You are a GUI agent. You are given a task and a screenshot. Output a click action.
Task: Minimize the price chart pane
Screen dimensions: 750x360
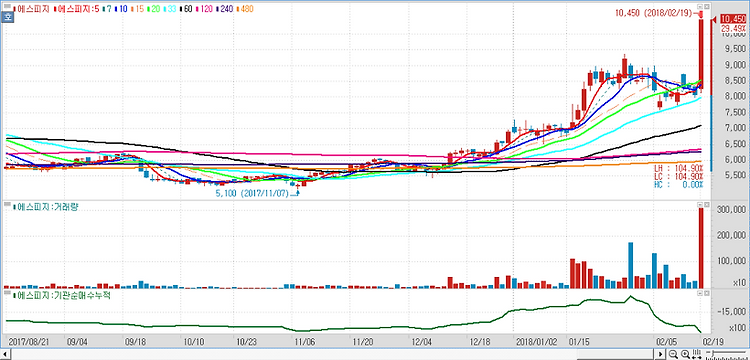click(700, 7)
